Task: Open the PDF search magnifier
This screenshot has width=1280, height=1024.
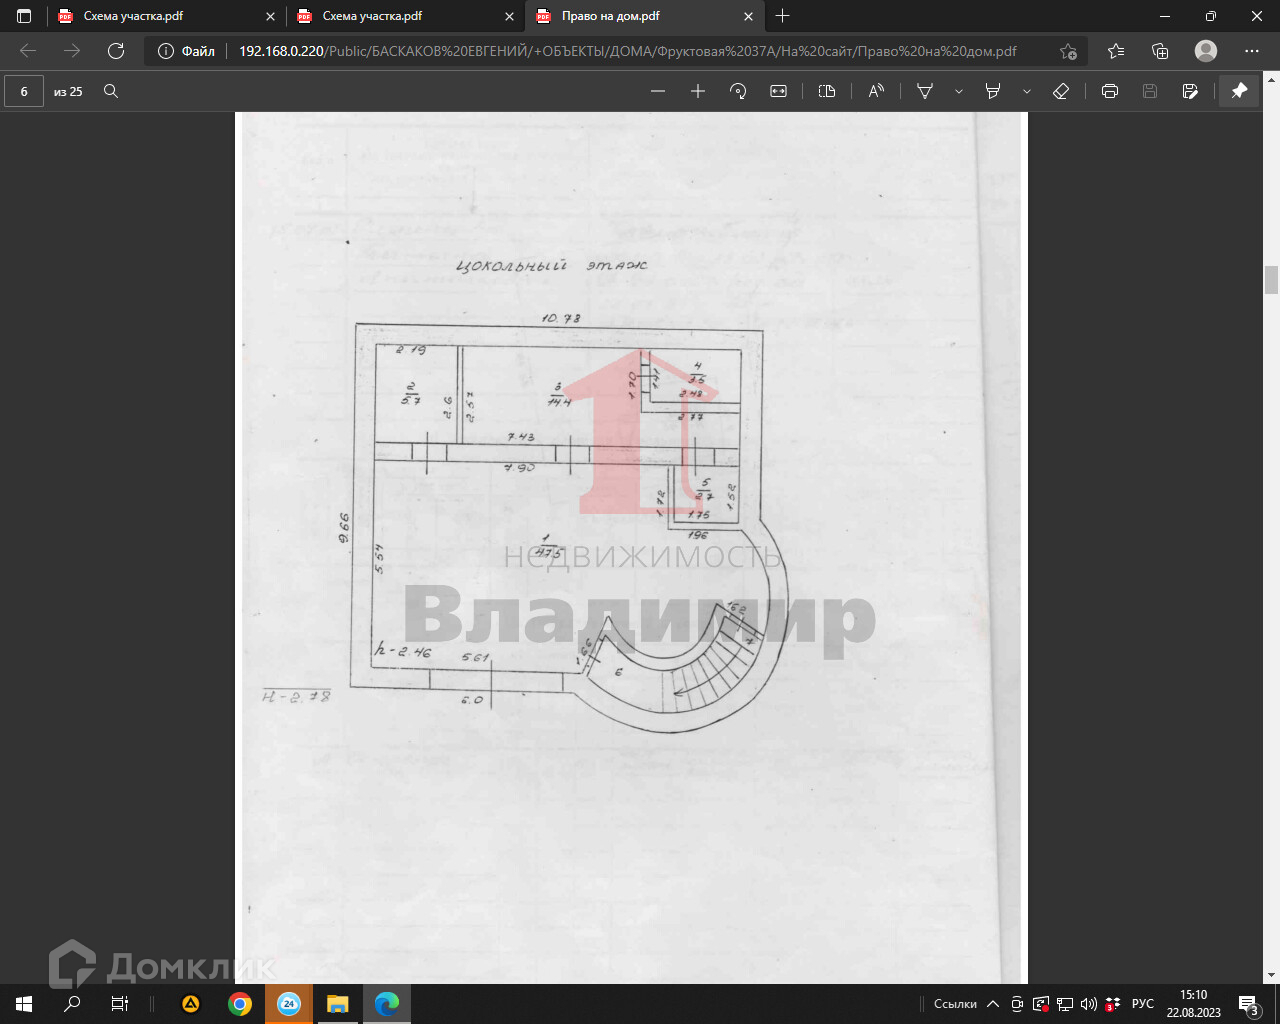Action: pos(111,91)
